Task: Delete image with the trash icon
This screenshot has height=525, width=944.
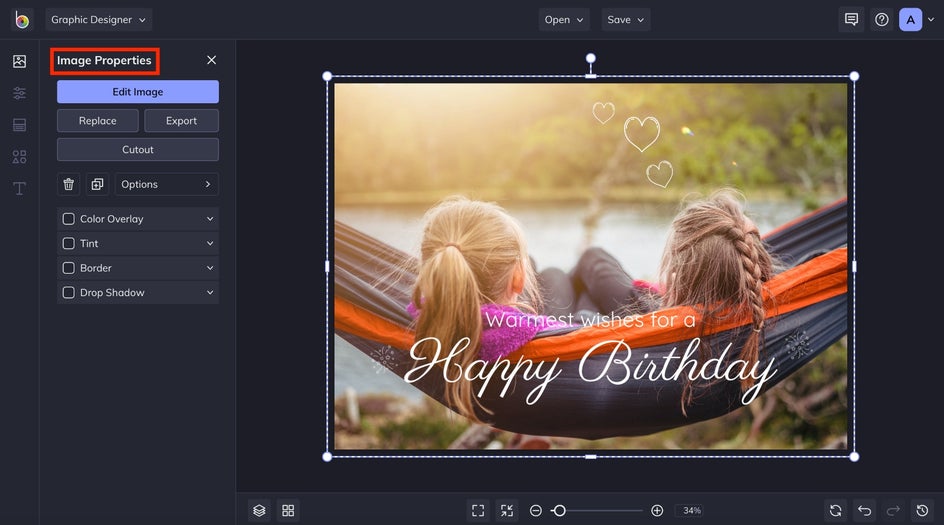Action: [69, 184]
